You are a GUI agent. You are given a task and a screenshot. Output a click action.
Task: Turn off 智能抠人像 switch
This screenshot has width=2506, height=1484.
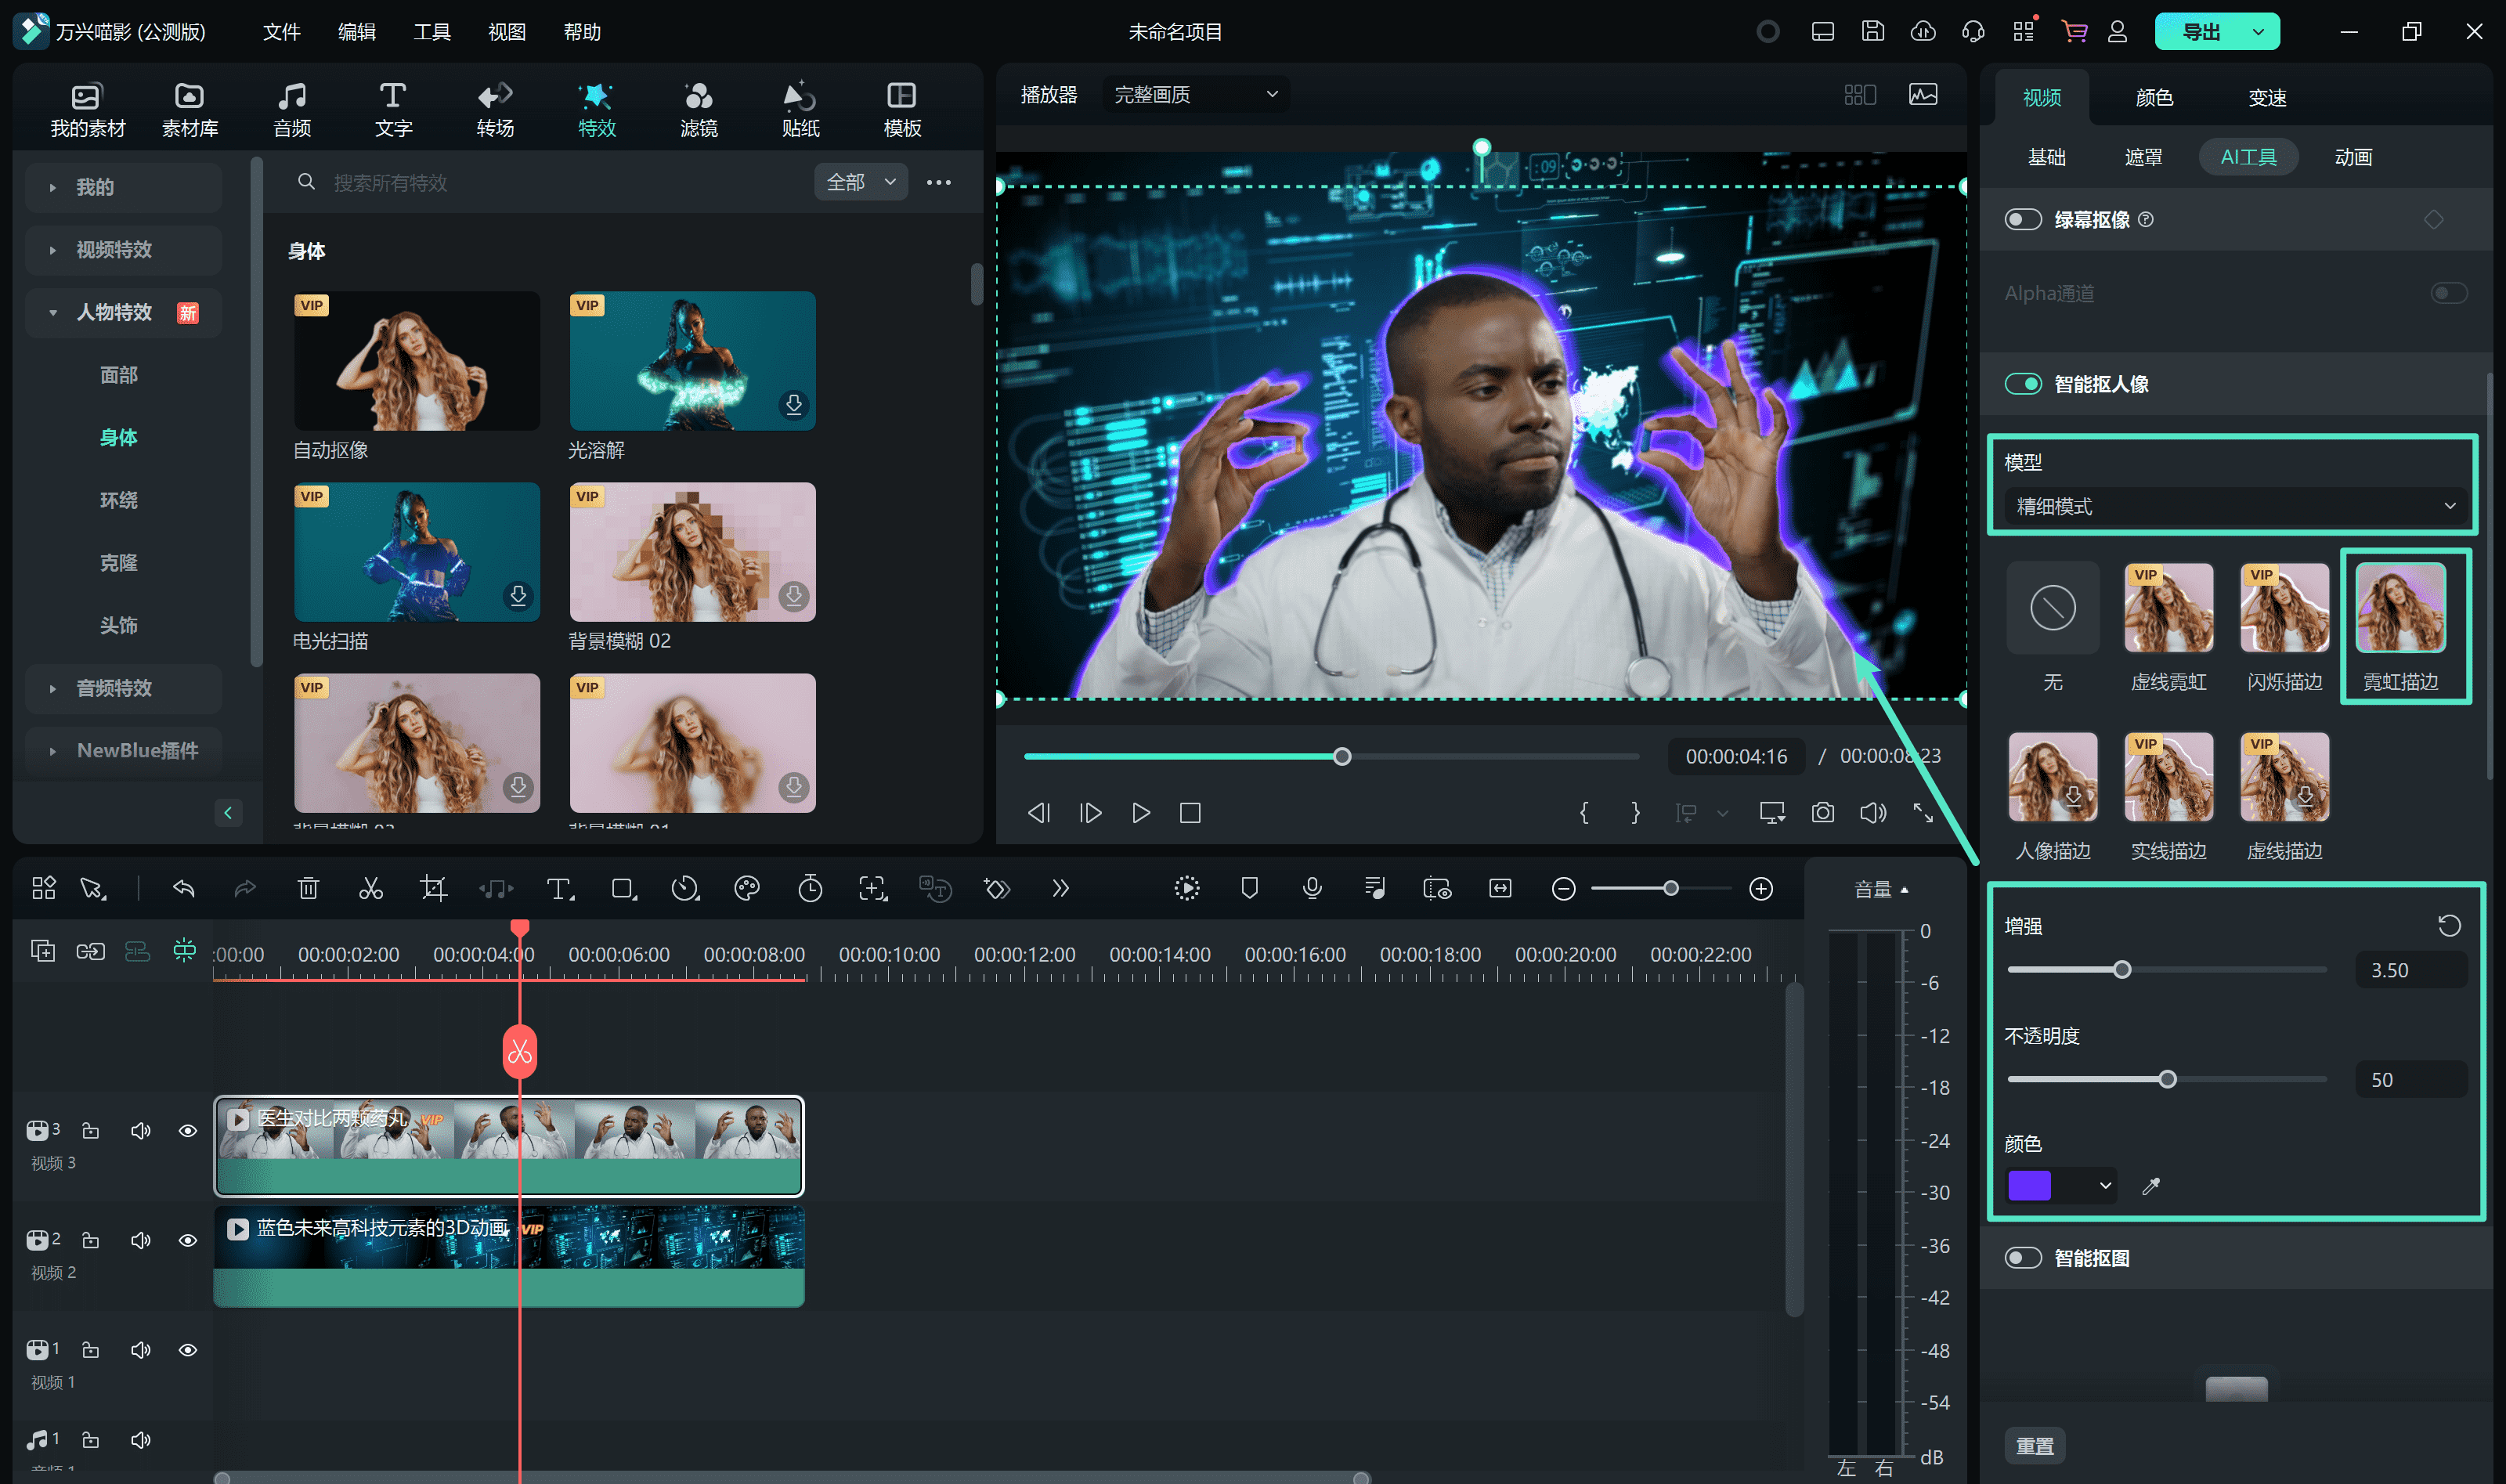tap(2022, 384)
